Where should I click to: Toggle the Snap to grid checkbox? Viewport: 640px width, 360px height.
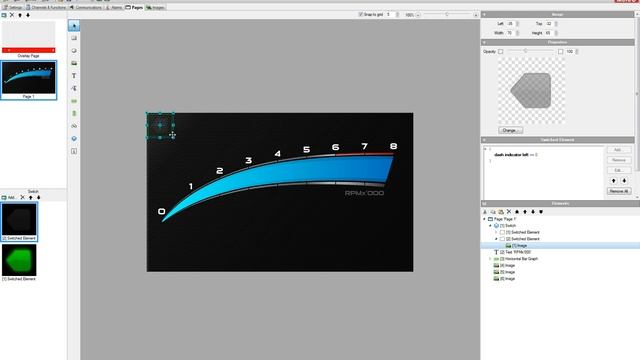(x=360, y=14)
